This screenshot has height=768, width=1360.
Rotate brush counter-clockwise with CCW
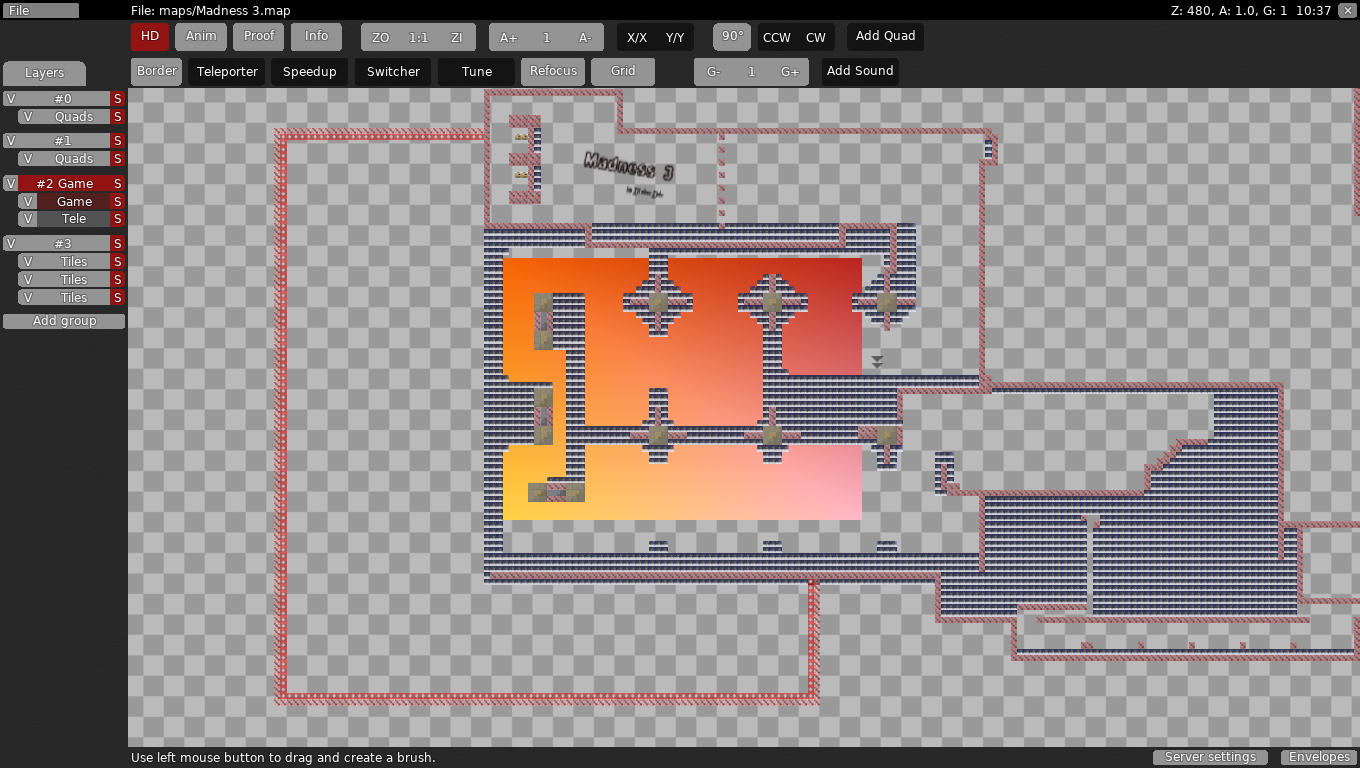click(776, 37)
